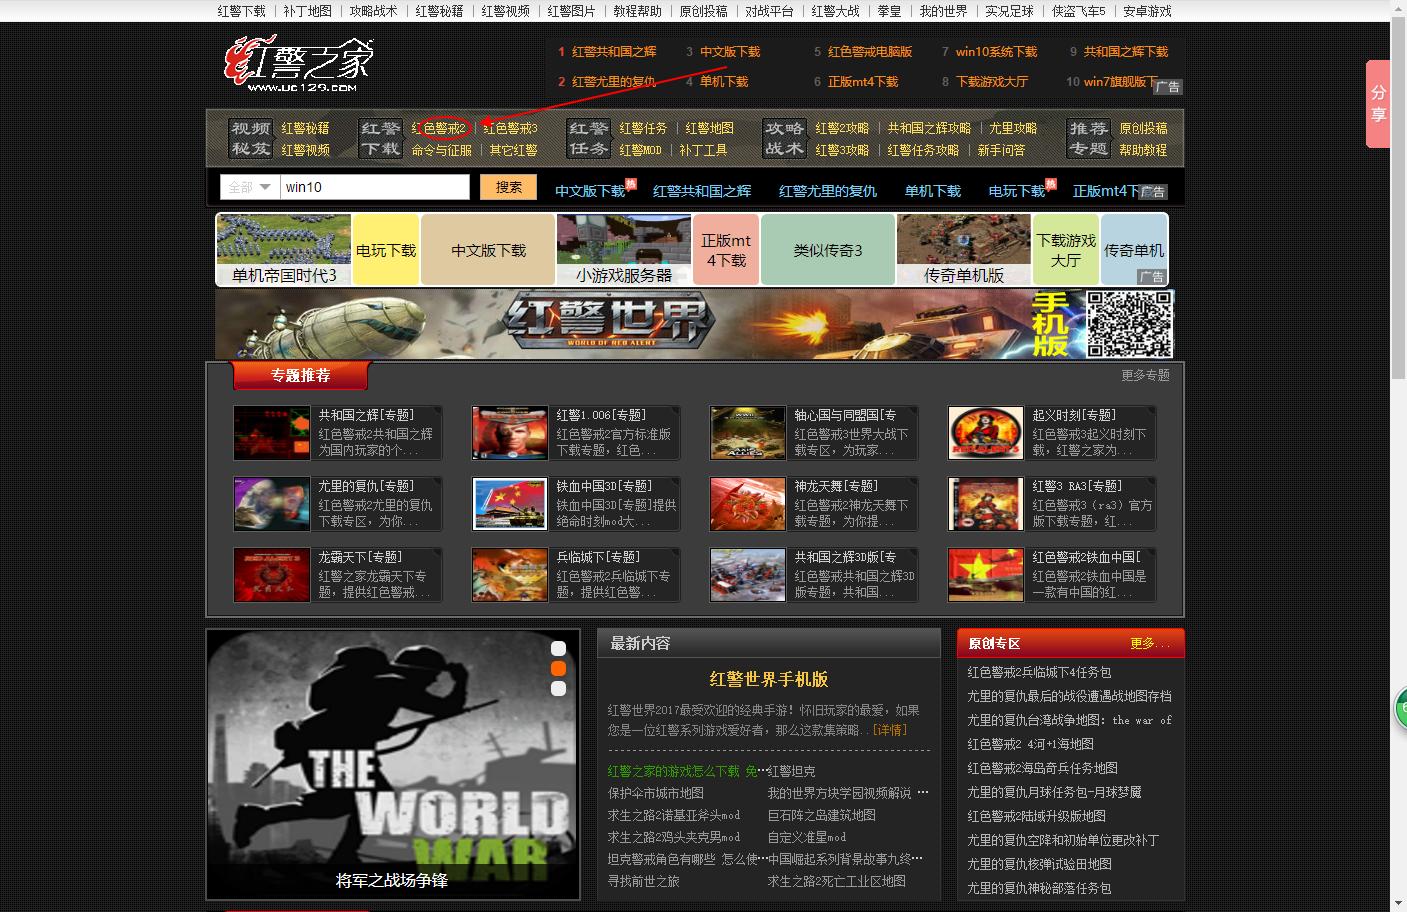
Task: Click the 保护伞市城市地图 article
Action: [656, 793]
